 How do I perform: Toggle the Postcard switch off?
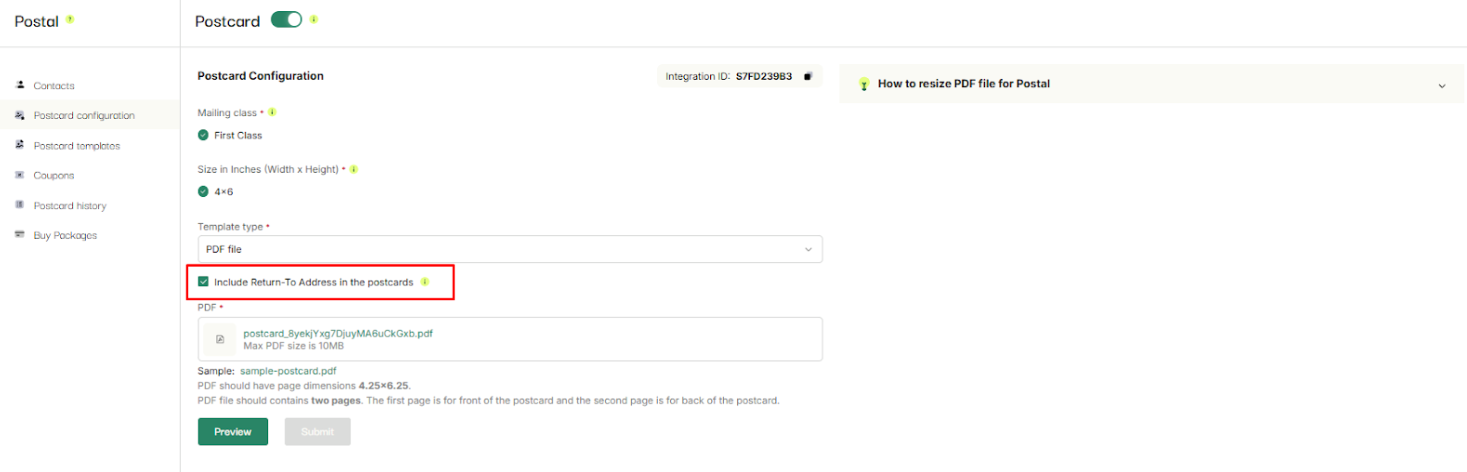pos(286,20)
